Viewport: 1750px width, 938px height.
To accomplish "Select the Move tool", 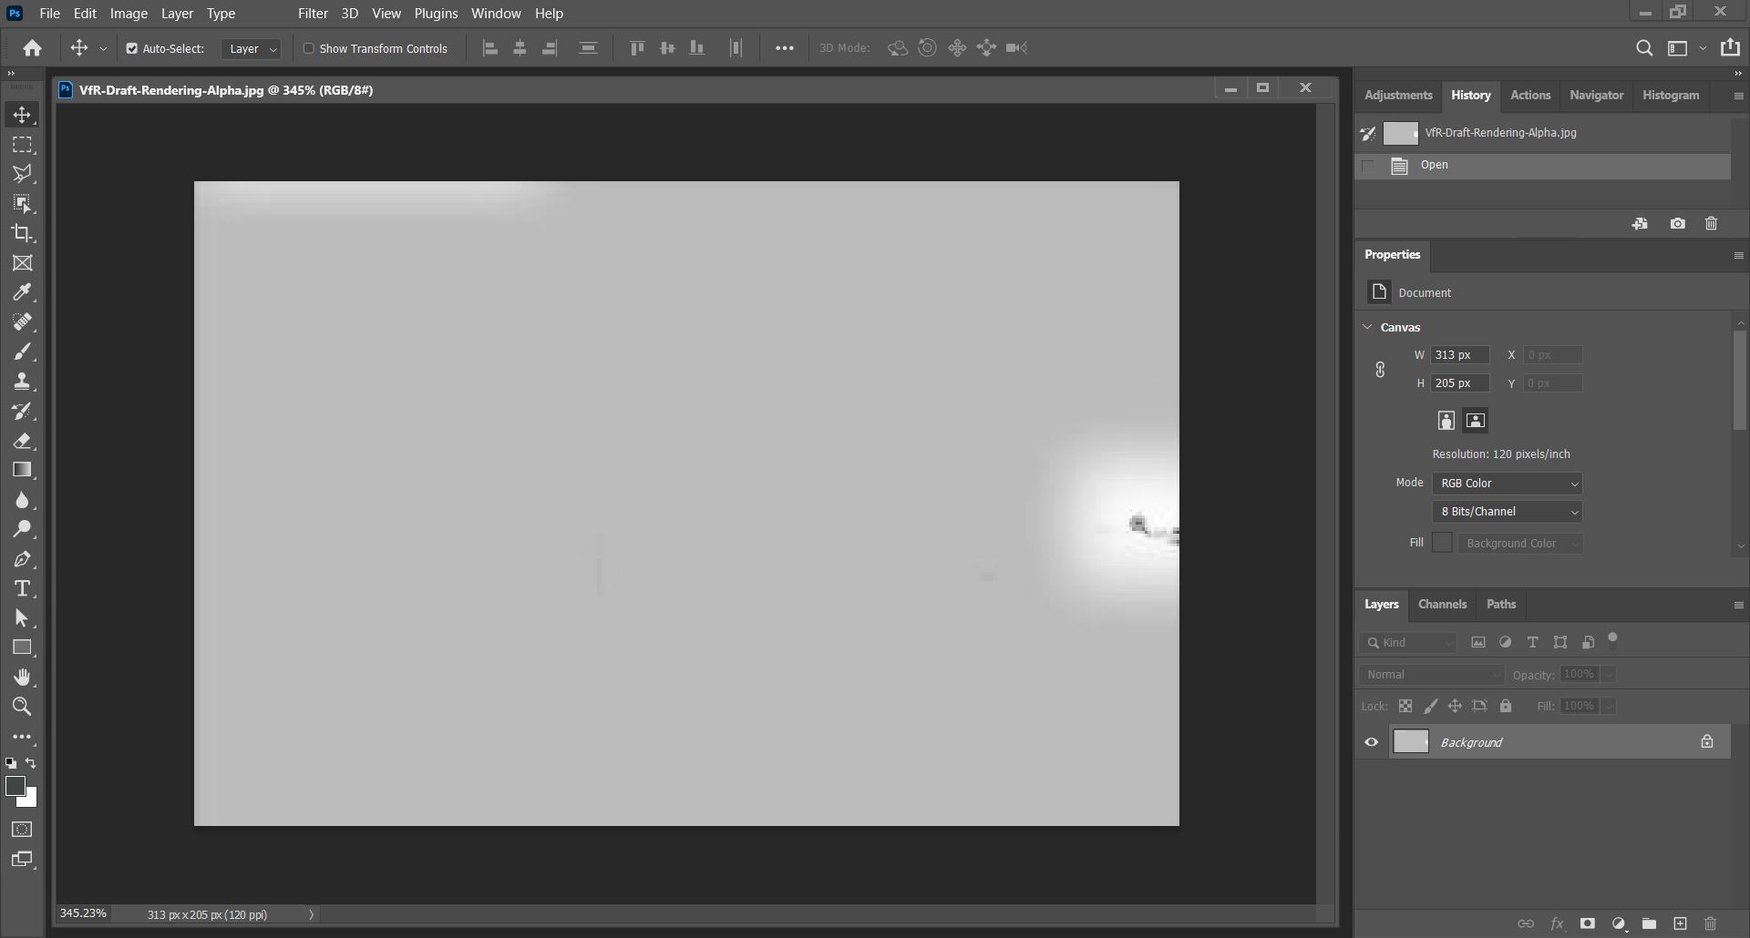I will tap(22, 114).
